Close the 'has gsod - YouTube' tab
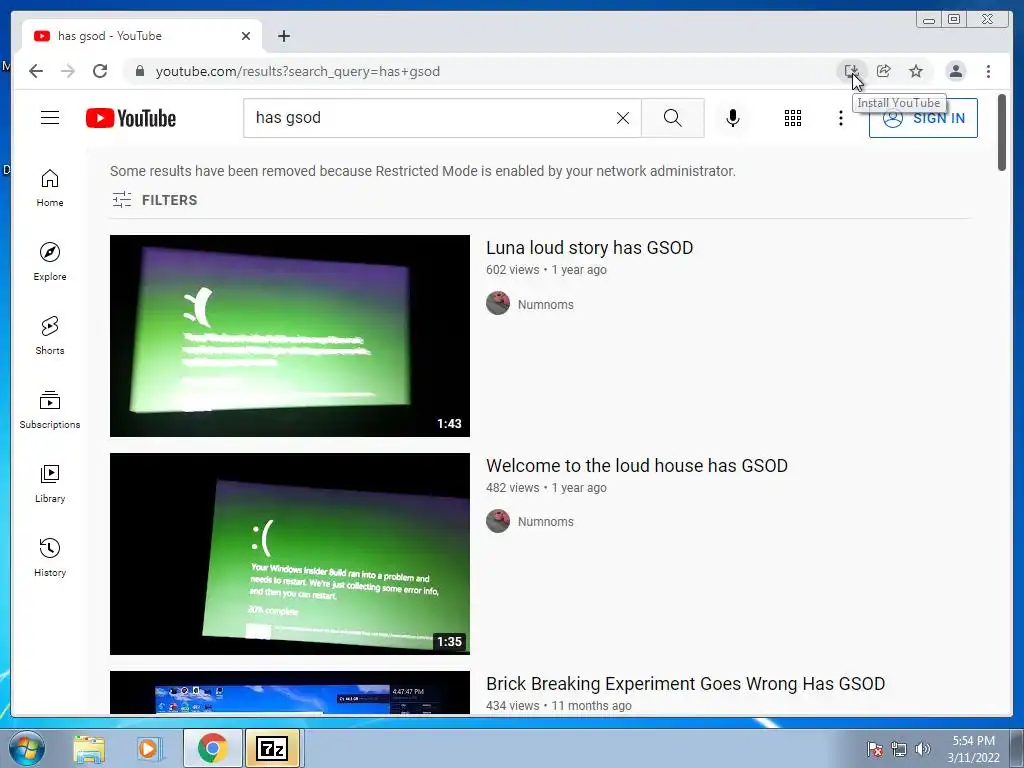The width and height of the screenshot is (1024, 768). [246, 36]
